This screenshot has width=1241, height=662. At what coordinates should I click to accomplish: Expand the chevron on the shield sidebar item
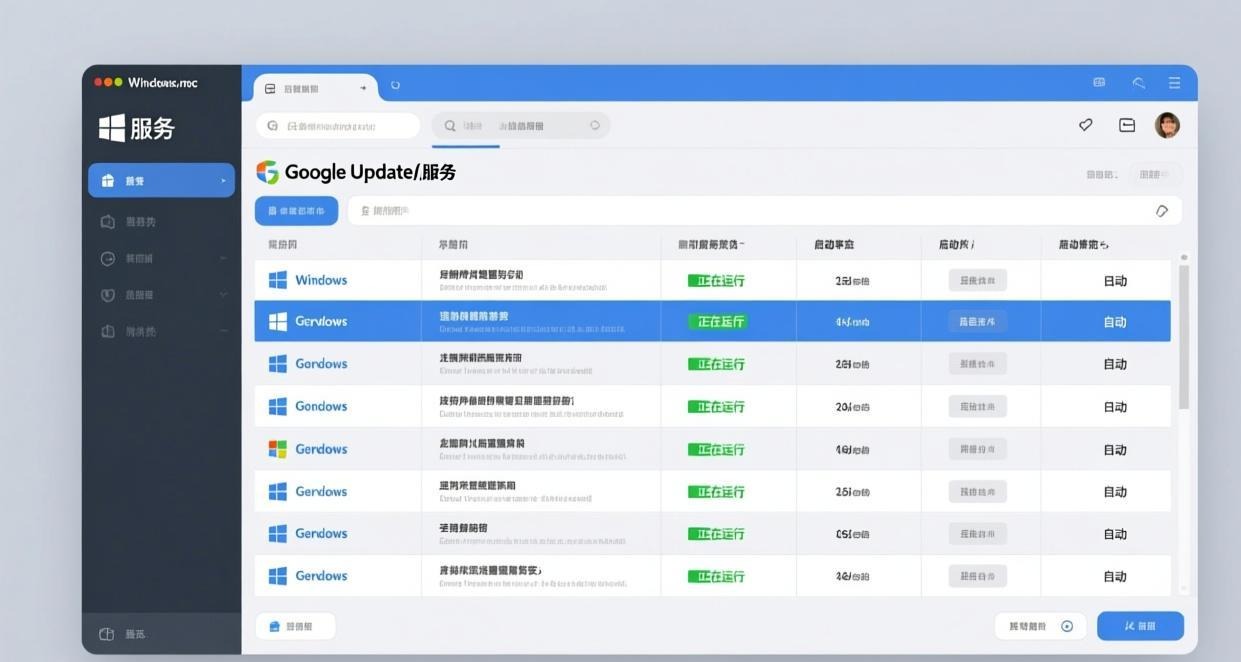[222, 295]
